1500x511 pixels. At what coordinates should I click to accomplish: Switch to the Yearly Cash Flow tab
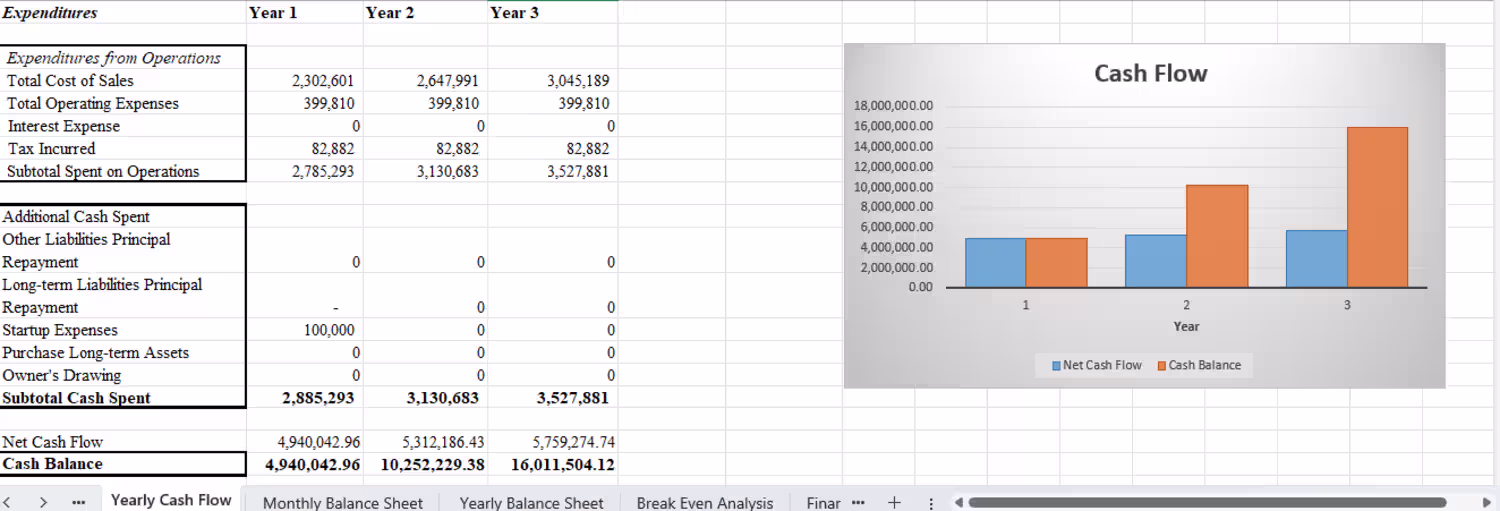click(171, 500)
